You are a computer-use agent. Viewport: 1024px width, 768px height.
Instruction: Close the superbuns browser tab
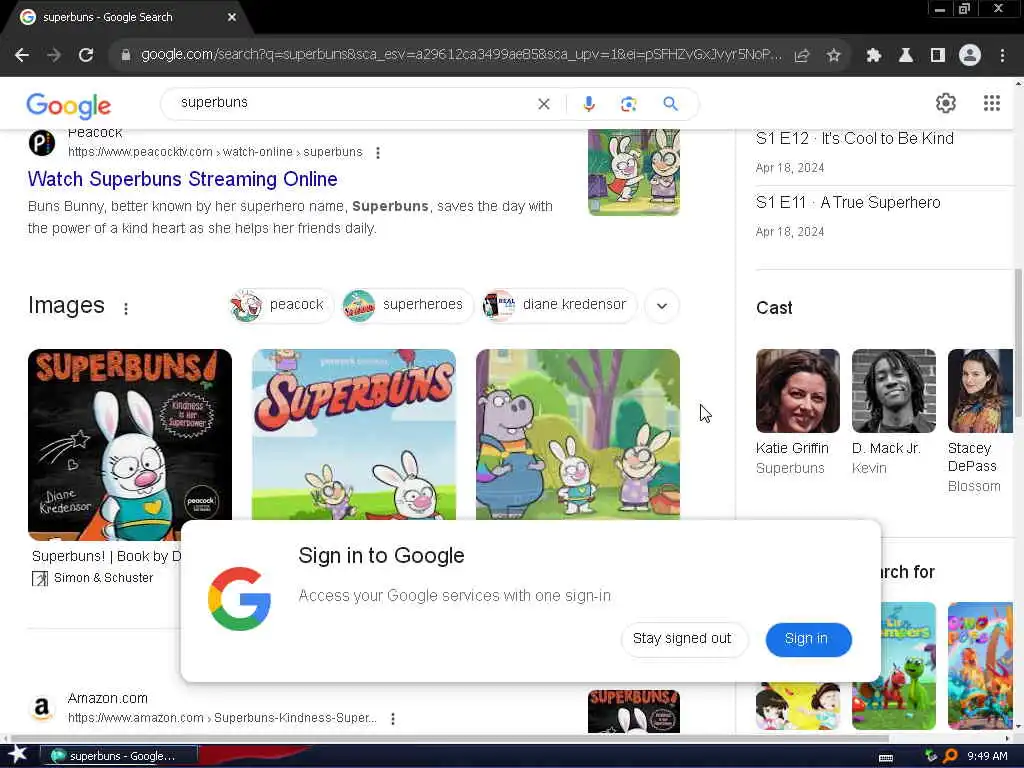coord(232,18)
